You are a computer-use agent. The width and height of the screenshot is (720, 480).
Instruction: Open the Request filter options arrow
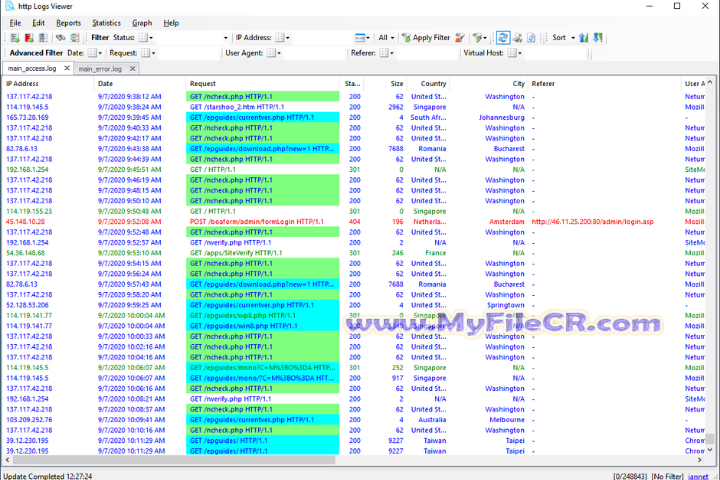click(x=153, y=53)
